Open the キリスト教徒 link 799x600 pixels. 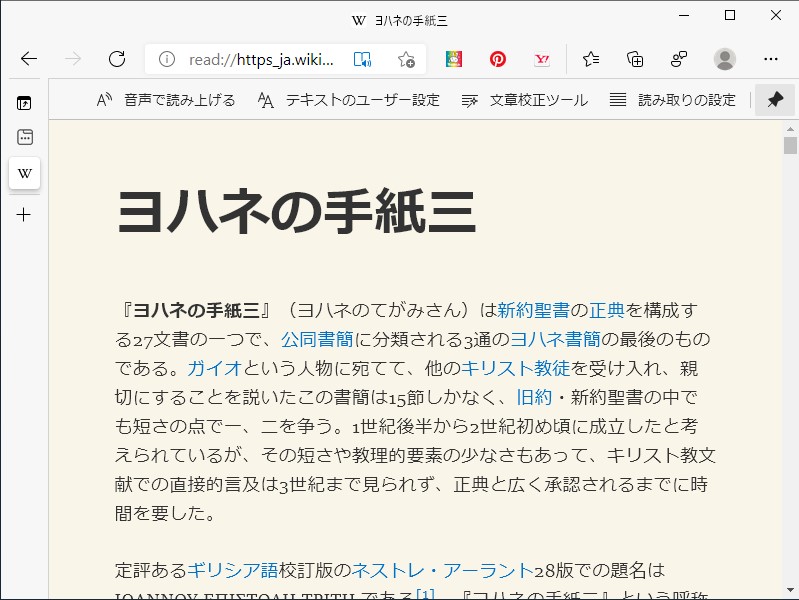coord(515,368)
